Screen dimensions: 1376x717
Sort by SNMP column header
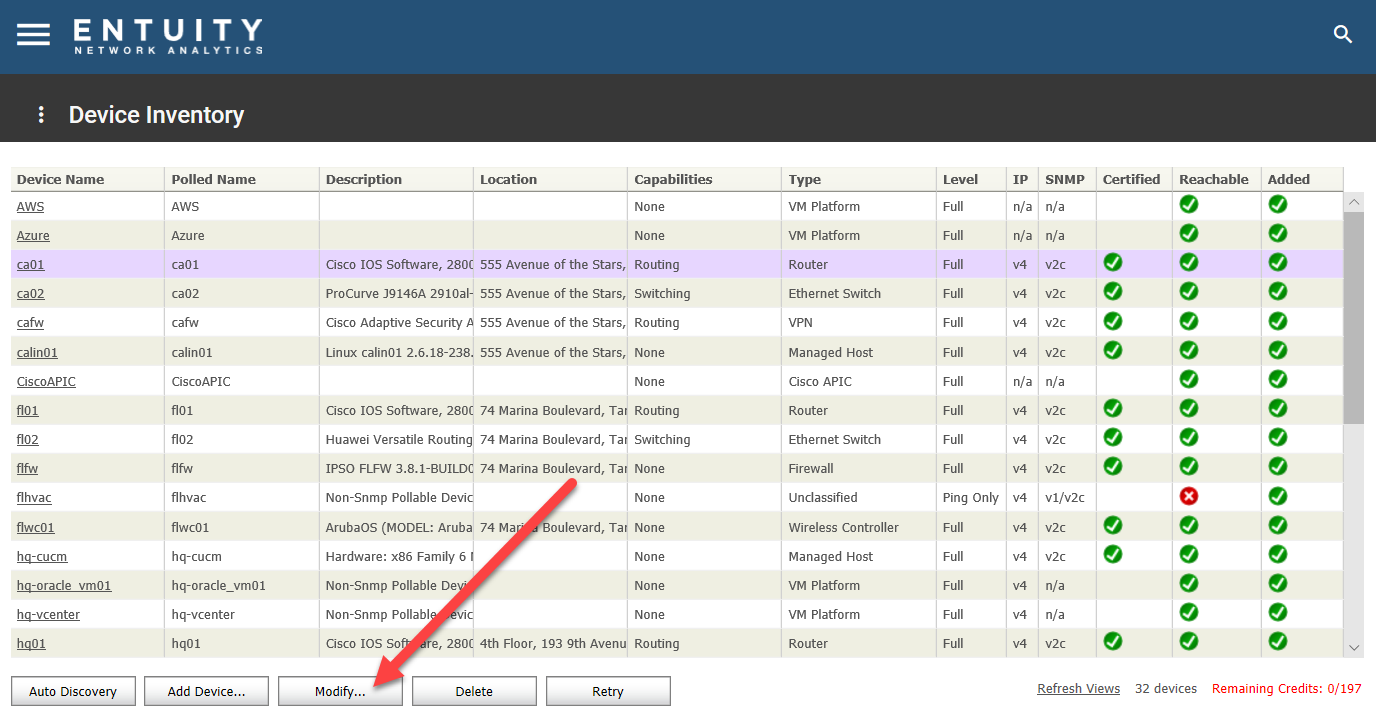point(1067,179)
